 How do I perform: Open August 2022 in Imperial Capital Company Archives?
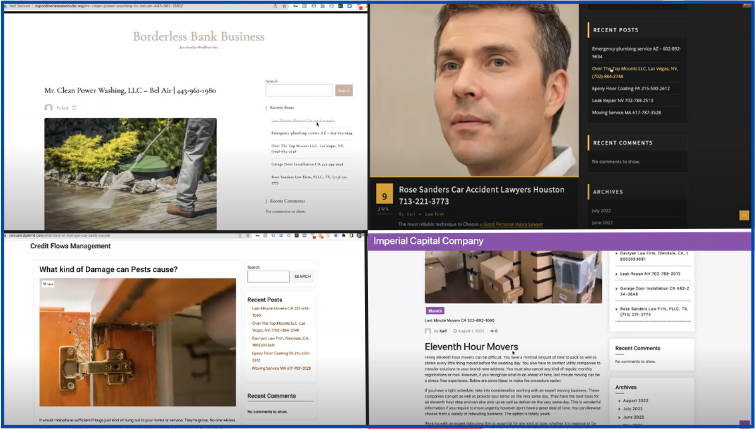tap(636, 401)
